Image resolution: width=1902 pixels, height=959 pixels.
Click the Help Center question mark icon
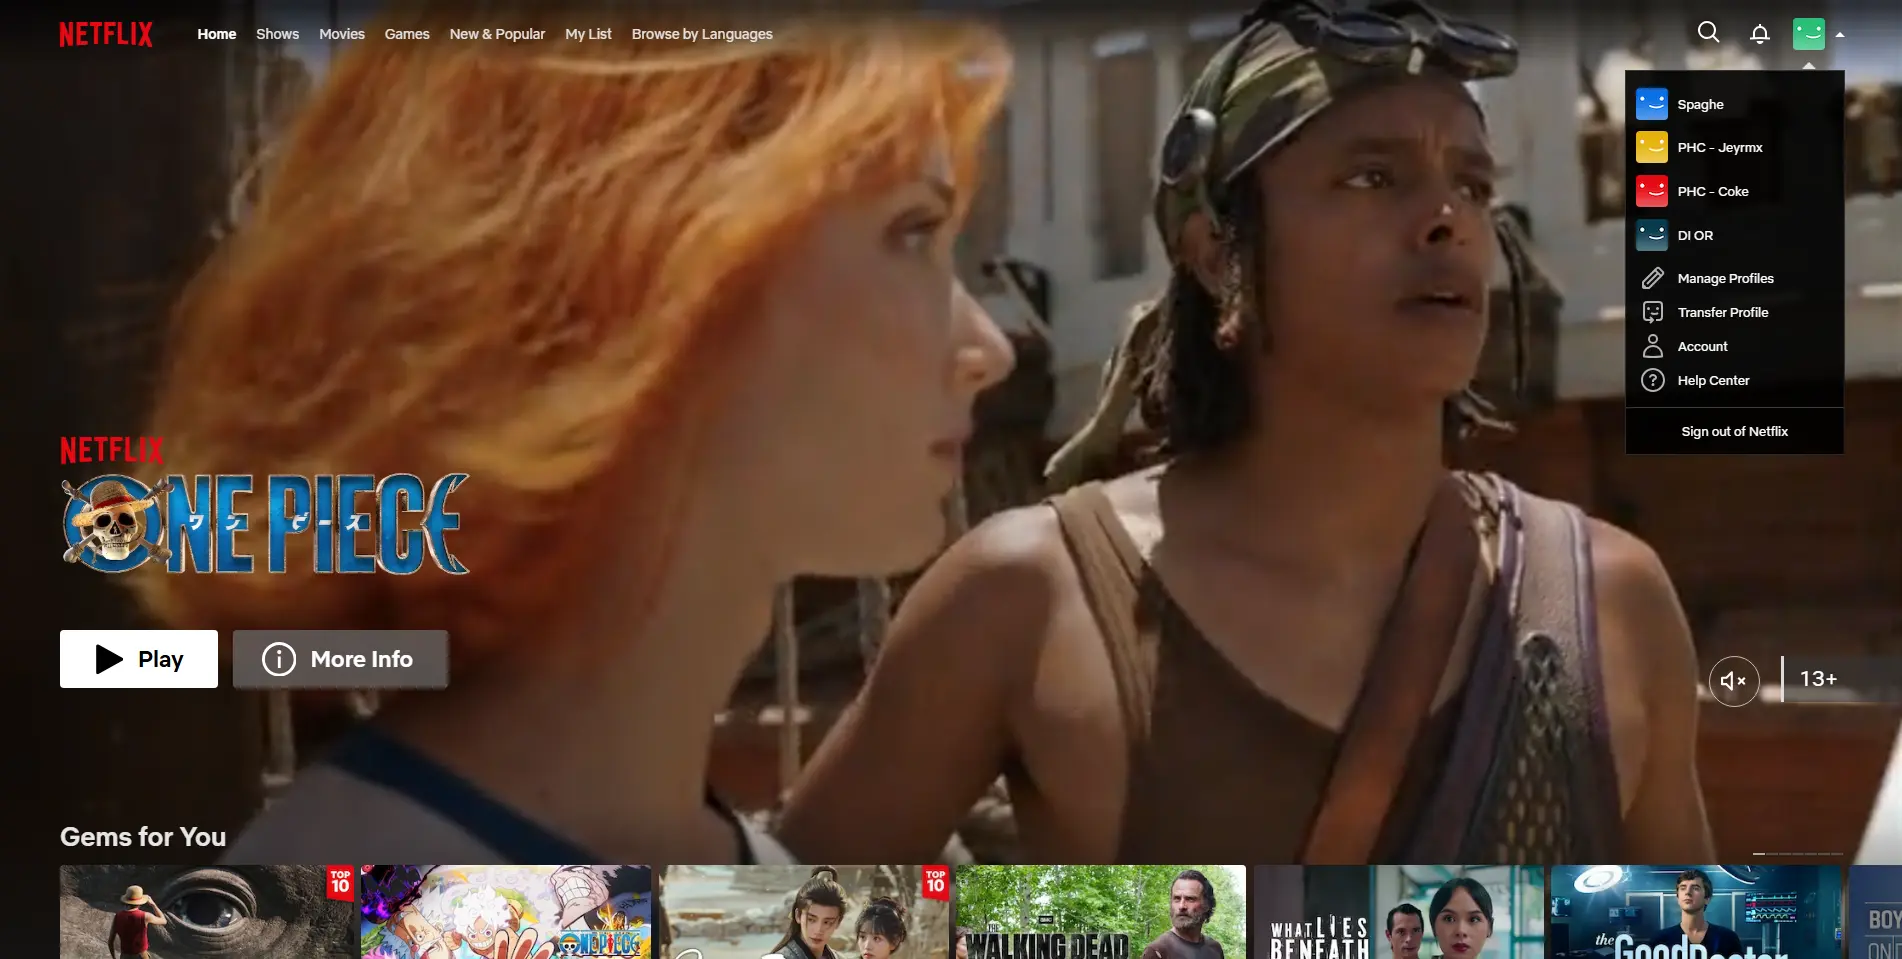(x=1653, y=380)
